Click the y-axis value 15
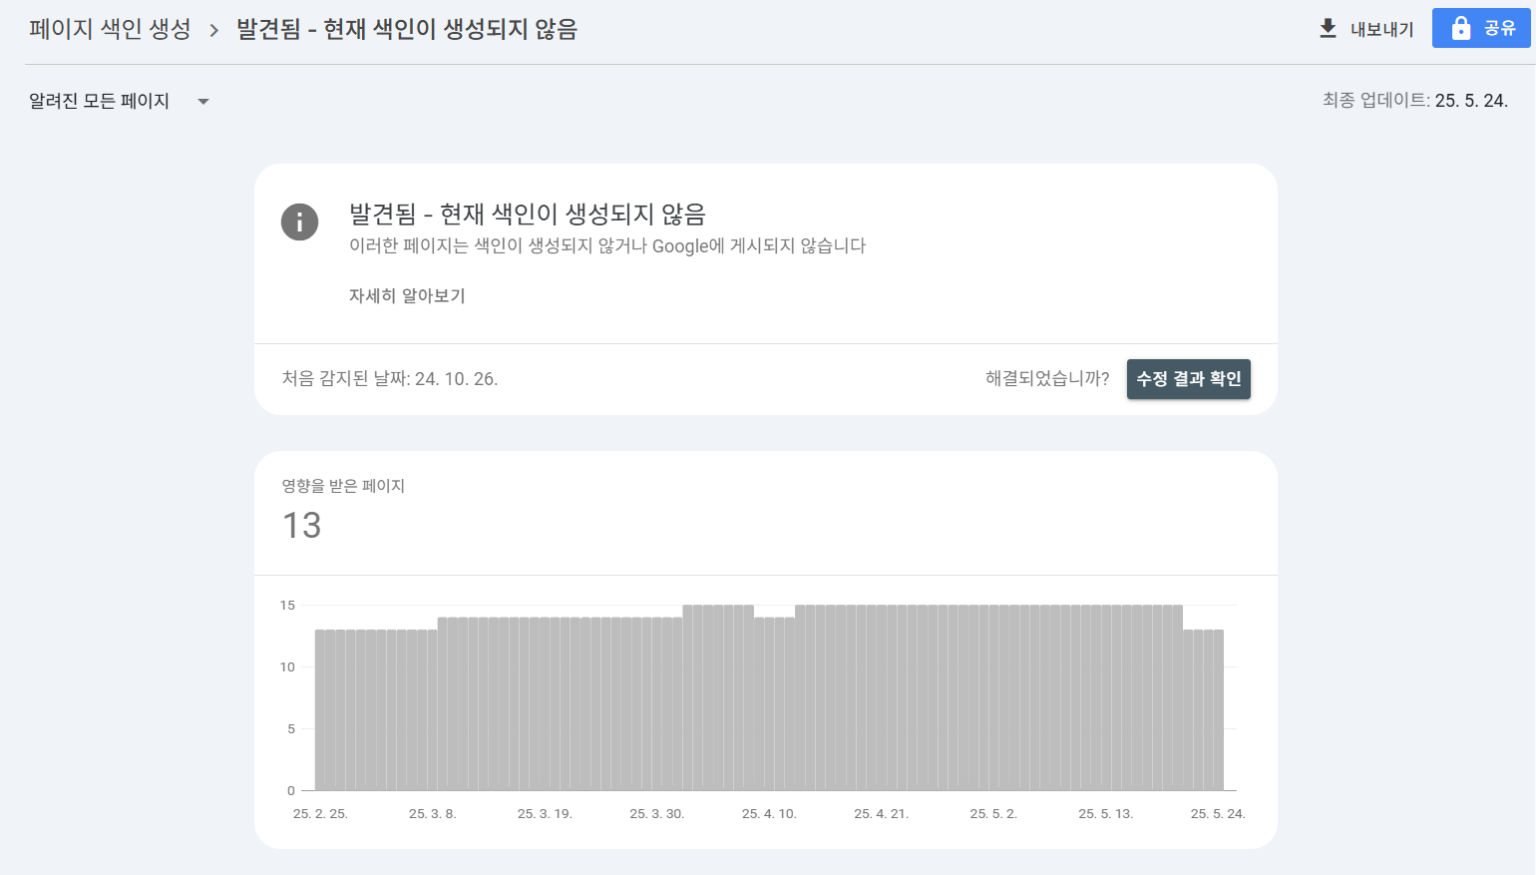Viewport: 1536px width, 875px height. click(x=288, y=605)
